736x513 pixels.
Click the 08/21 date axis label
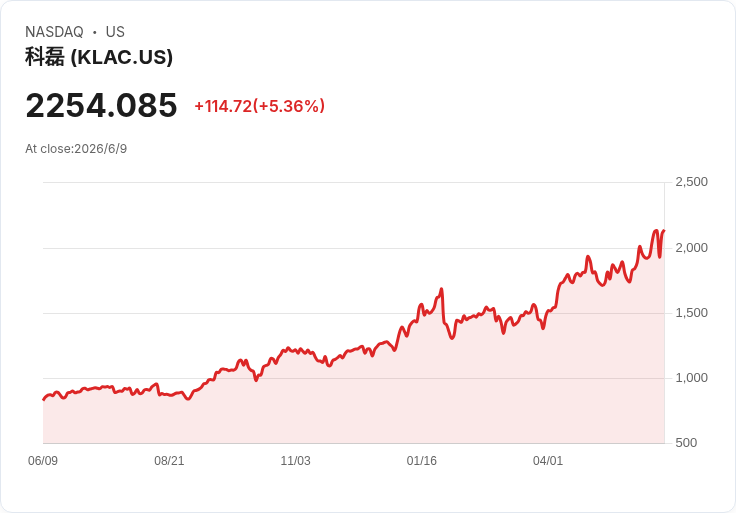point(169,460)
